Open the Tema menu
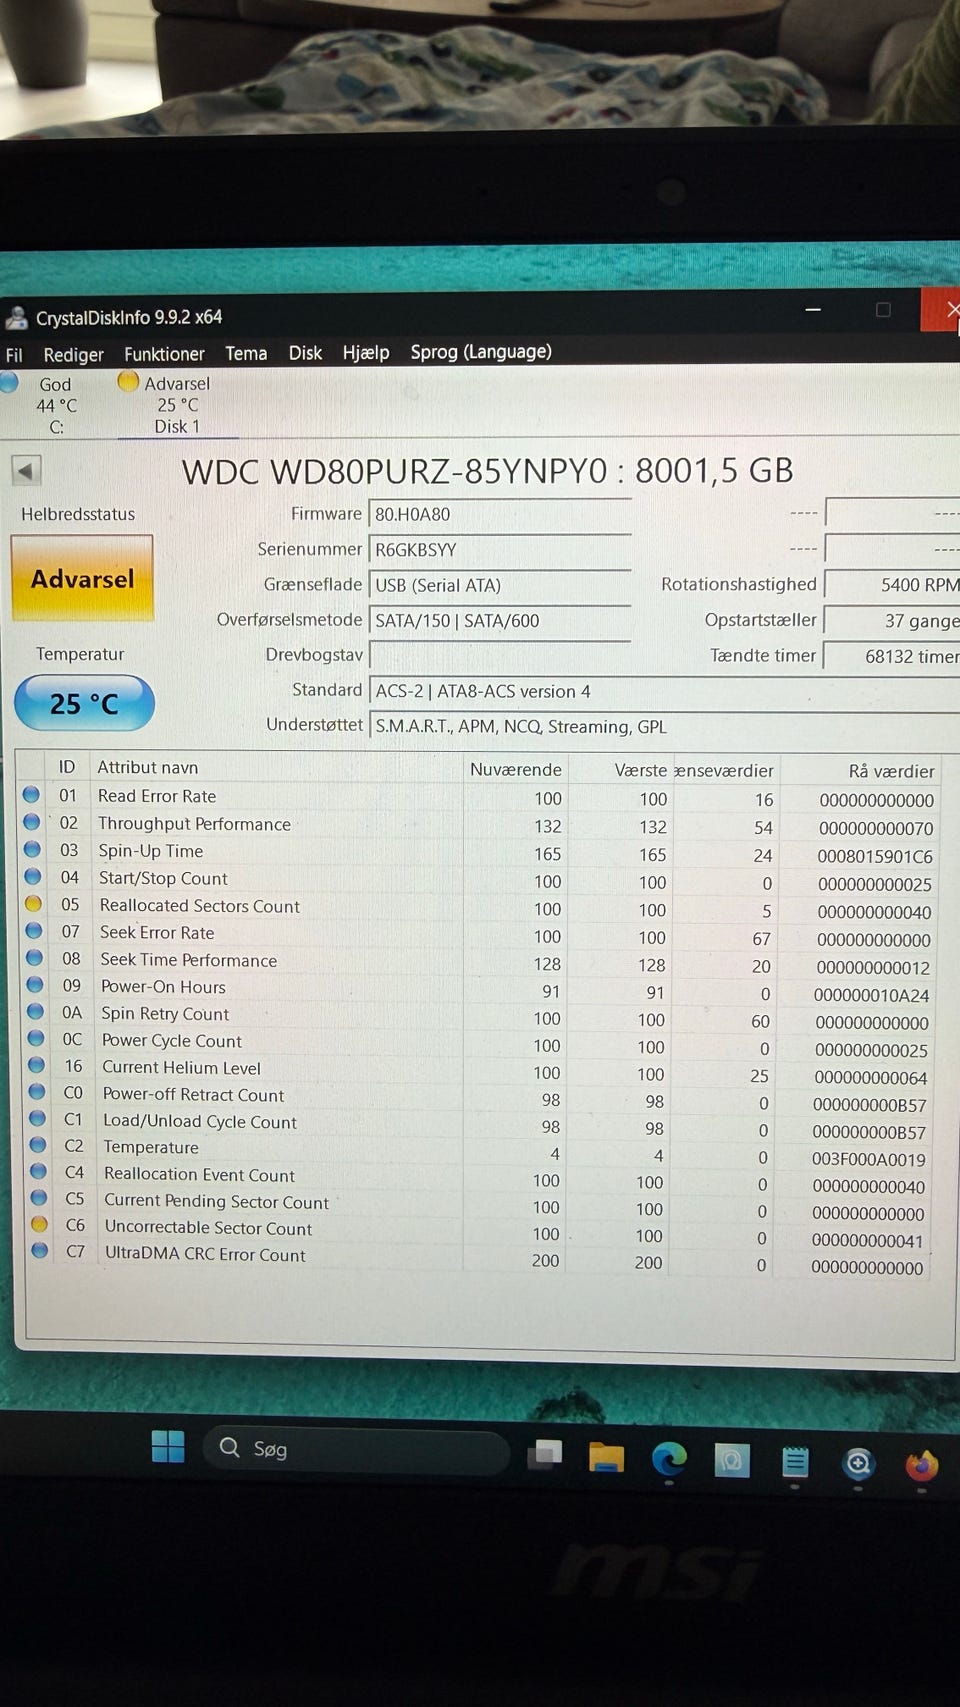 pyautogui.click(x=246, y=353)
